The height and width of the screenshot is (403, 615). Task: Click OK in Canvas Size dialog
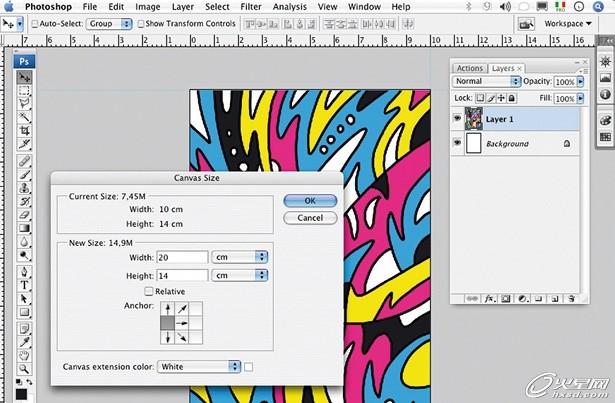click(310, 201)
